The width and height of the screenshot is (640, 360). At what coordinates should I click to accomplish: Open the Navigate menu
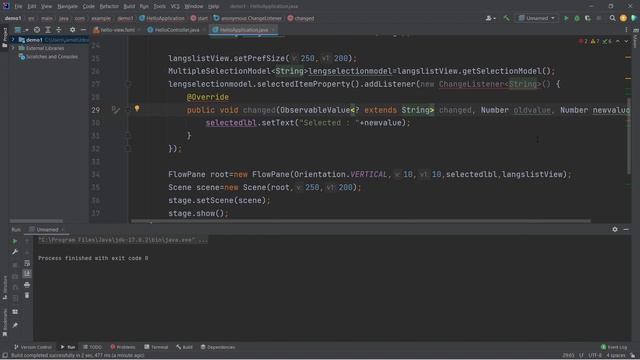click(67, 7)
